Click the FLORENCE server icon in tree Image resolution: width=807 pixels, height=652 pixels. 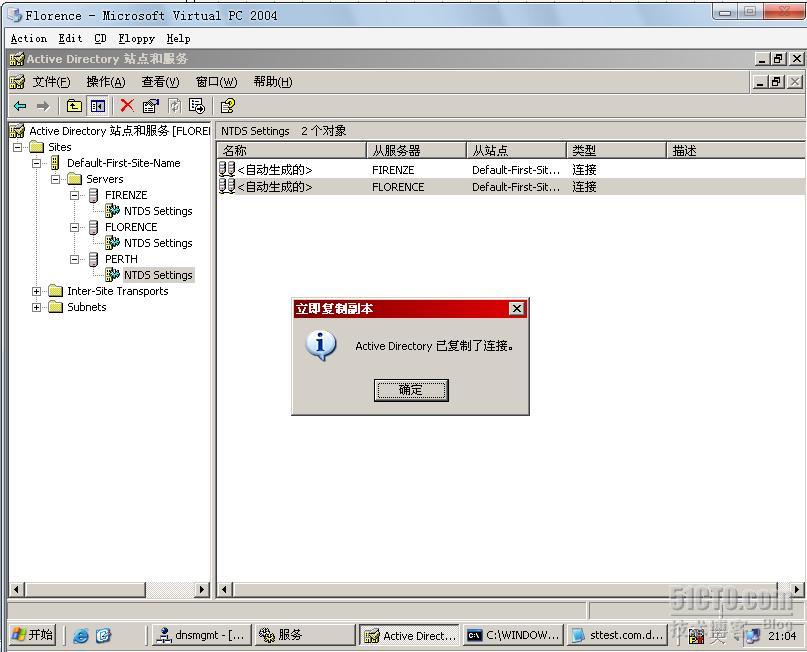point(93,227)
